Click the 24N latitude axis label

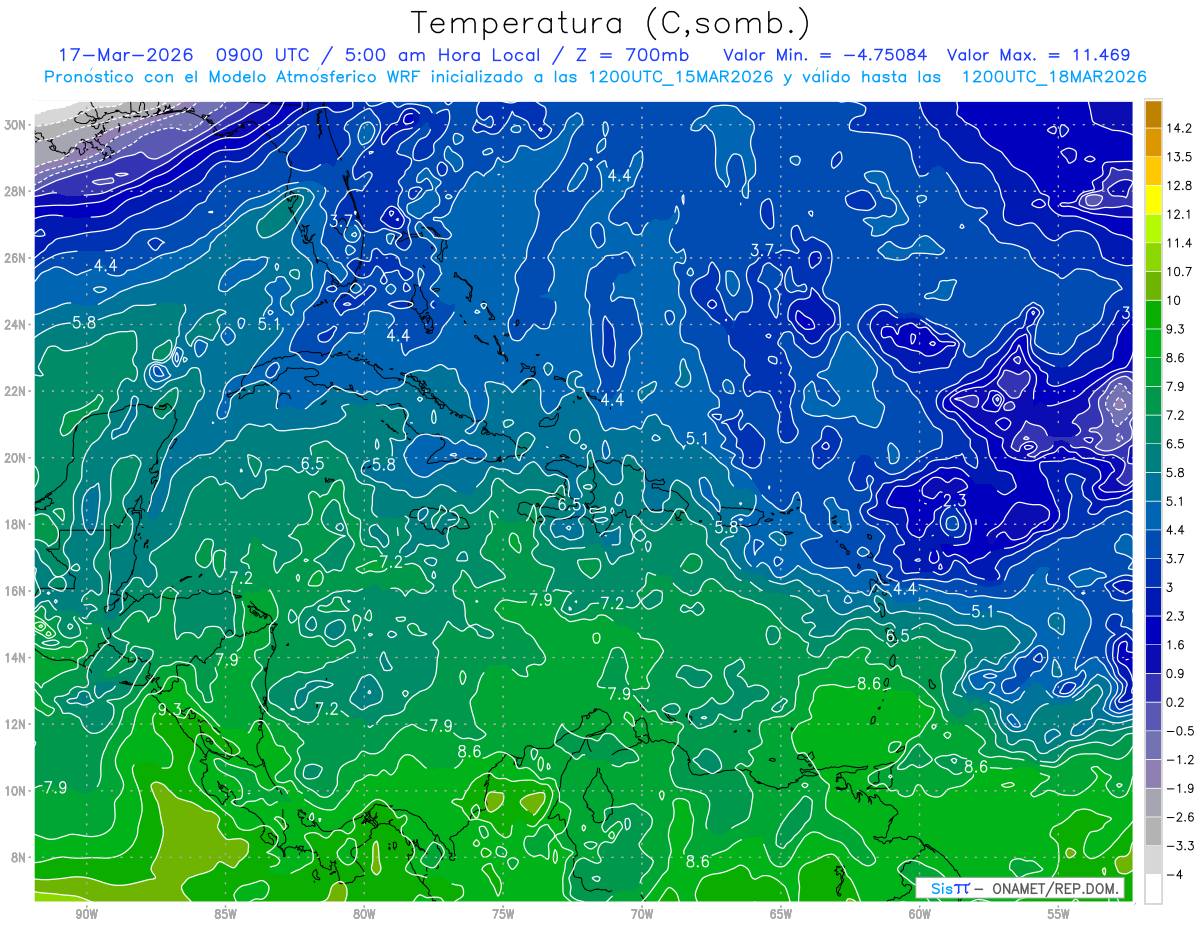(x=17, y=325)
